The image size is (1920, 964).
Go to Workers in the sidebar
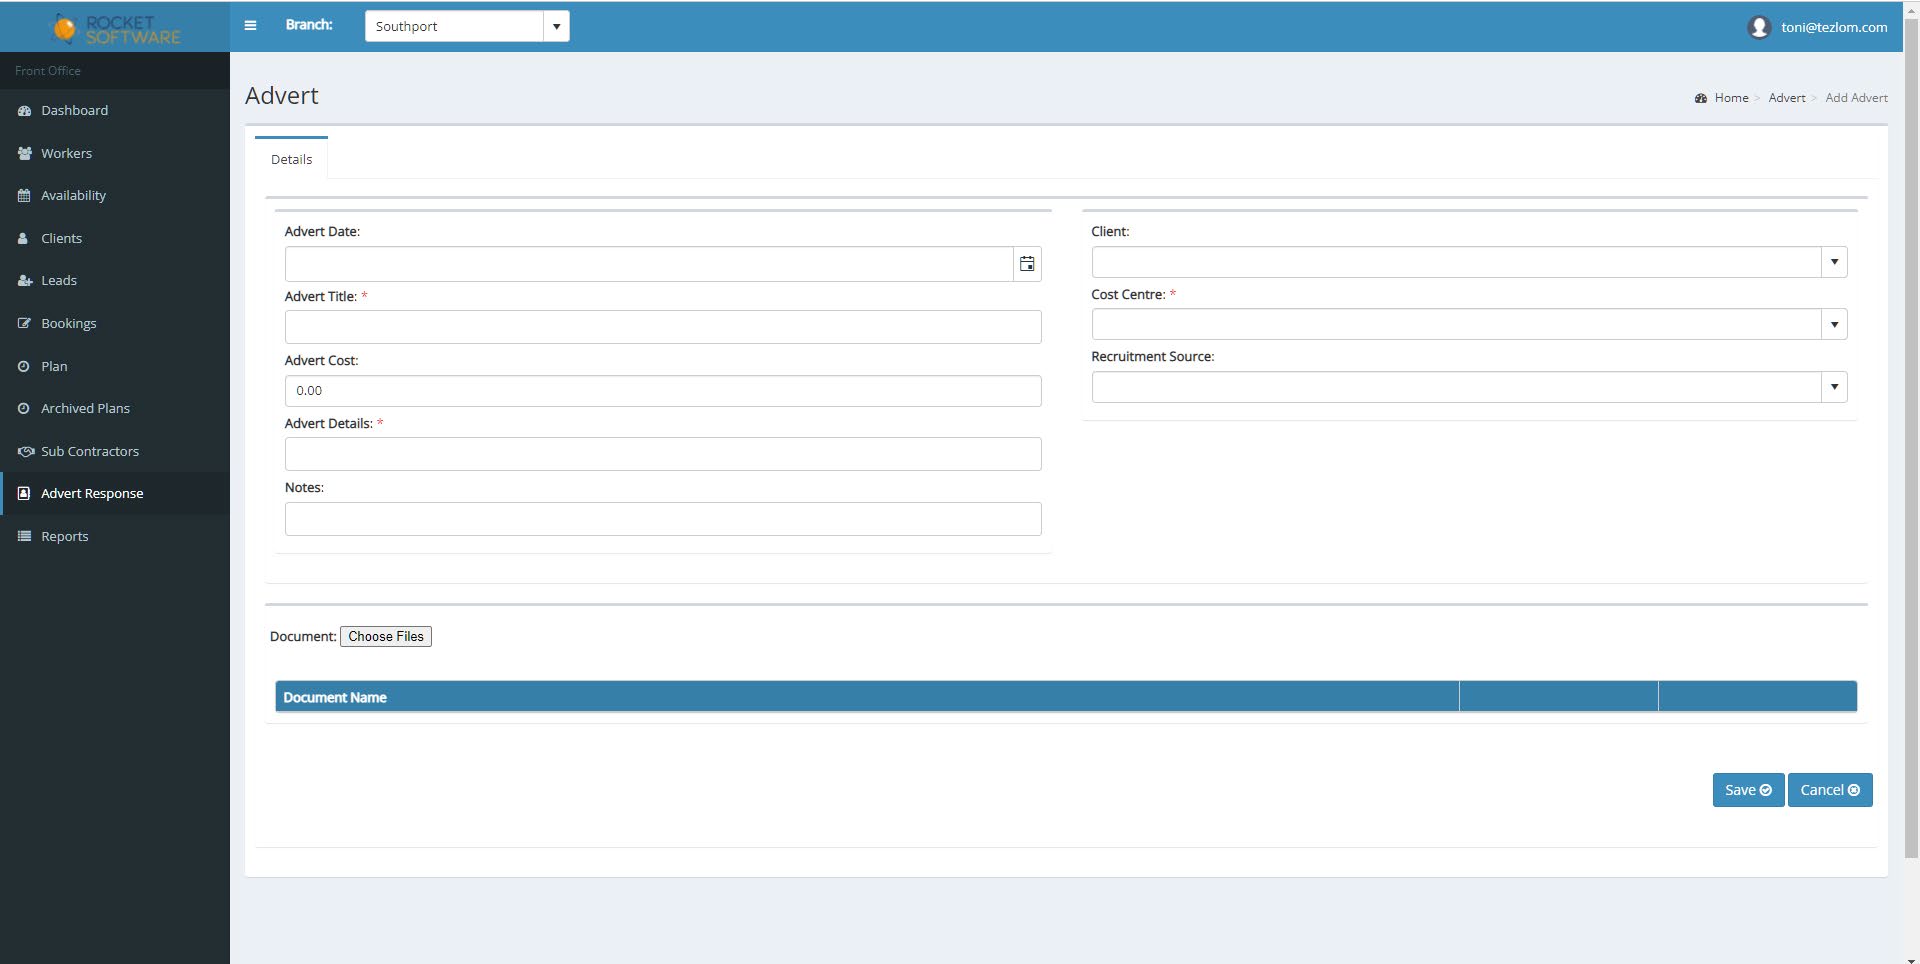pos(66,153)
